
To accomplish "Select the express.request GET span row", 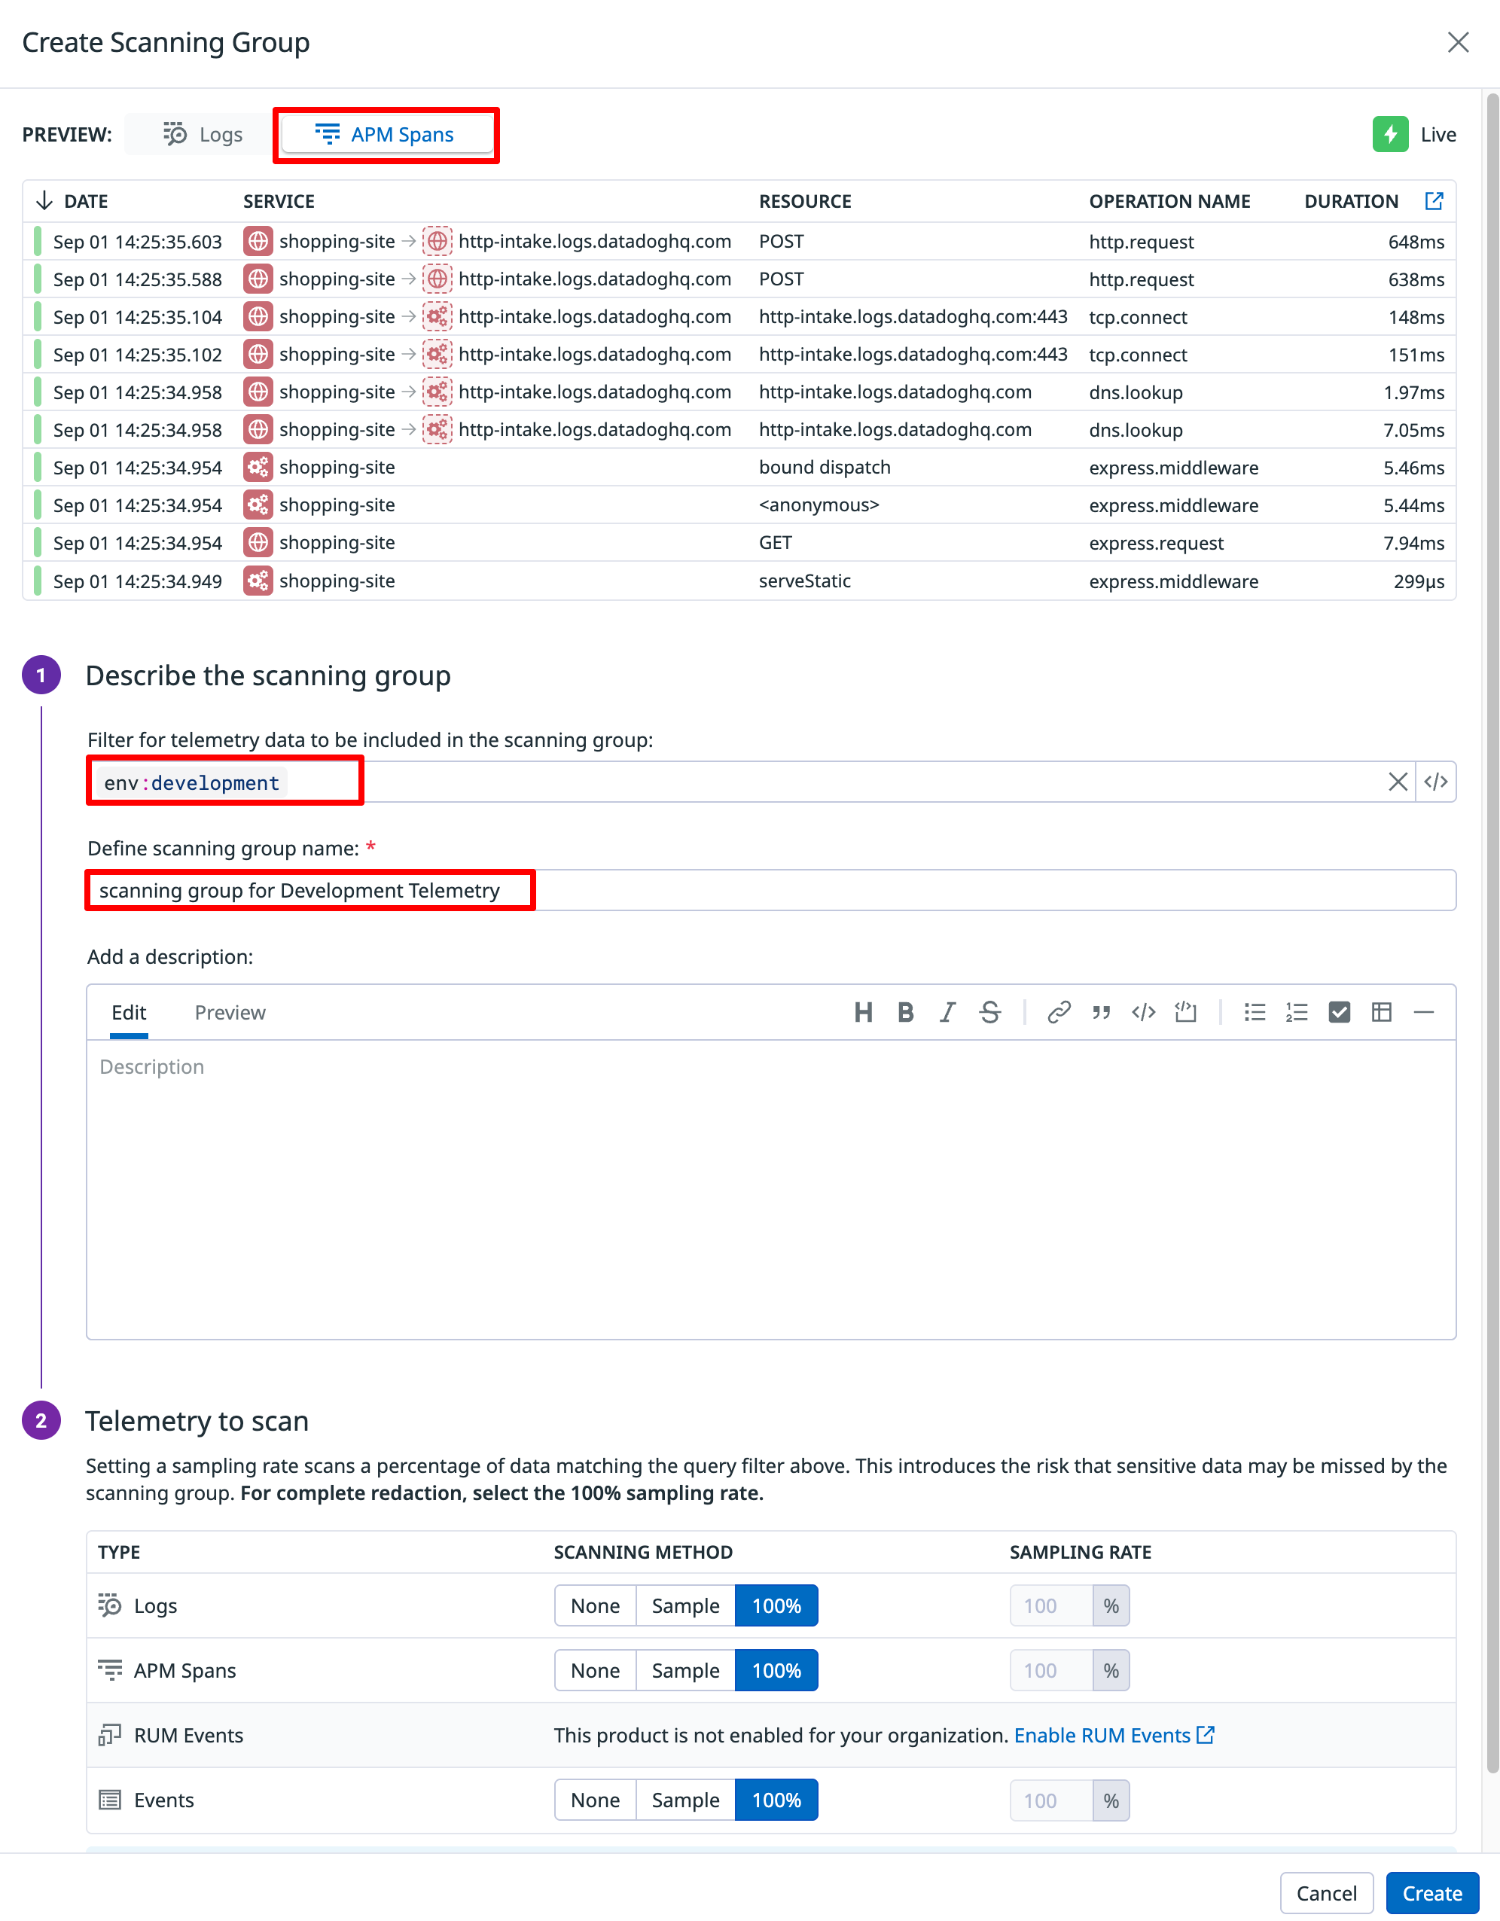I will [x=739, y=543].
